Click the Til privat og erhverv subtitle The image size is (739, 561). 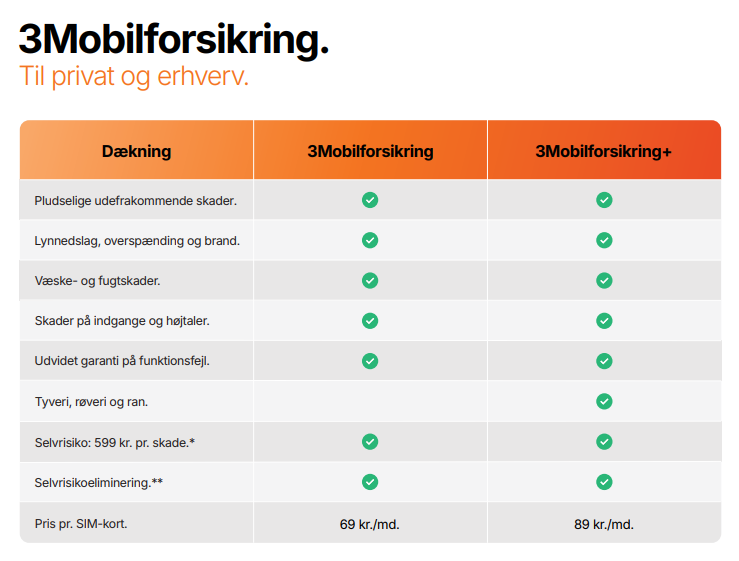pyautogui.click(x=134, y=77)
